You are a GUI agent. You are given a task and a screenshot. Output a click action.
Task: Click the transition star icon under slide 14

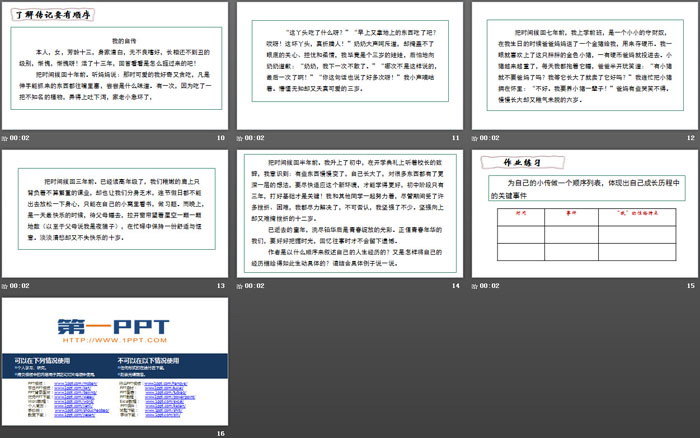click(x=239, y=286)
